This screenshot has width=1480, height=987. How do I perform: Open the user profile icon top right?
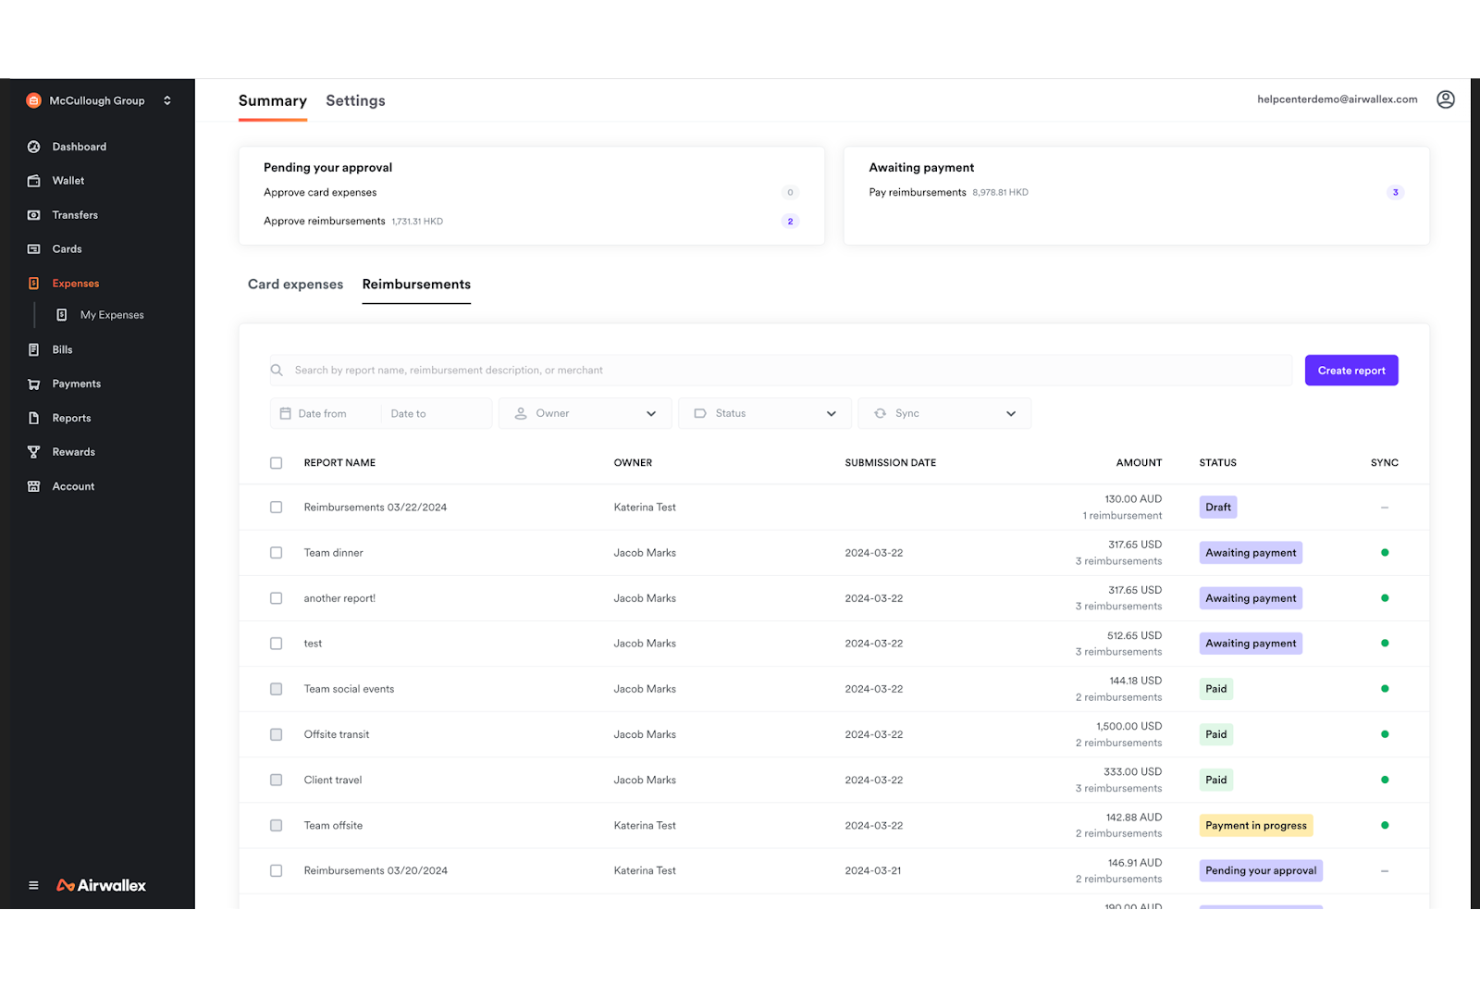tap(1445, 99)
